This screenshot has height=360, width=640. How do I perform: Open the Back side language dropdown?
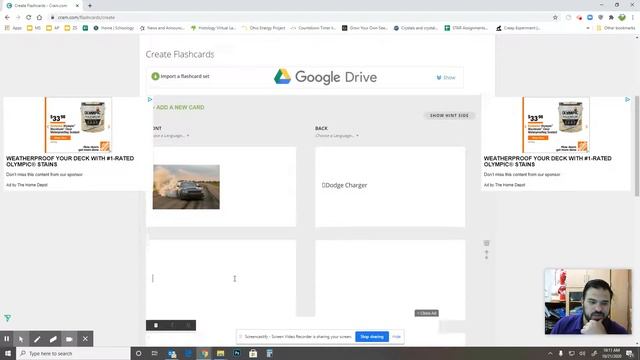coord(337,136)
